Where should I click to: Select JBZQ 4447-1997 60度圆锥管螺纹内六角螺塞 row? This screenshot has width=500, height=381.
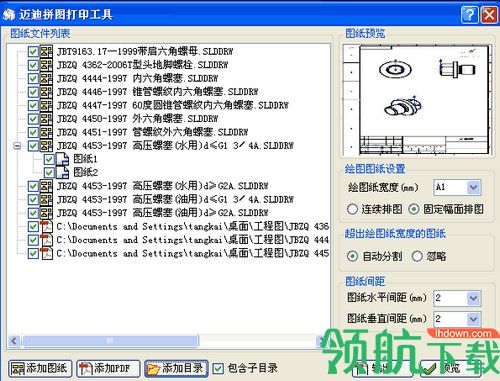click(x=172, y=105)
